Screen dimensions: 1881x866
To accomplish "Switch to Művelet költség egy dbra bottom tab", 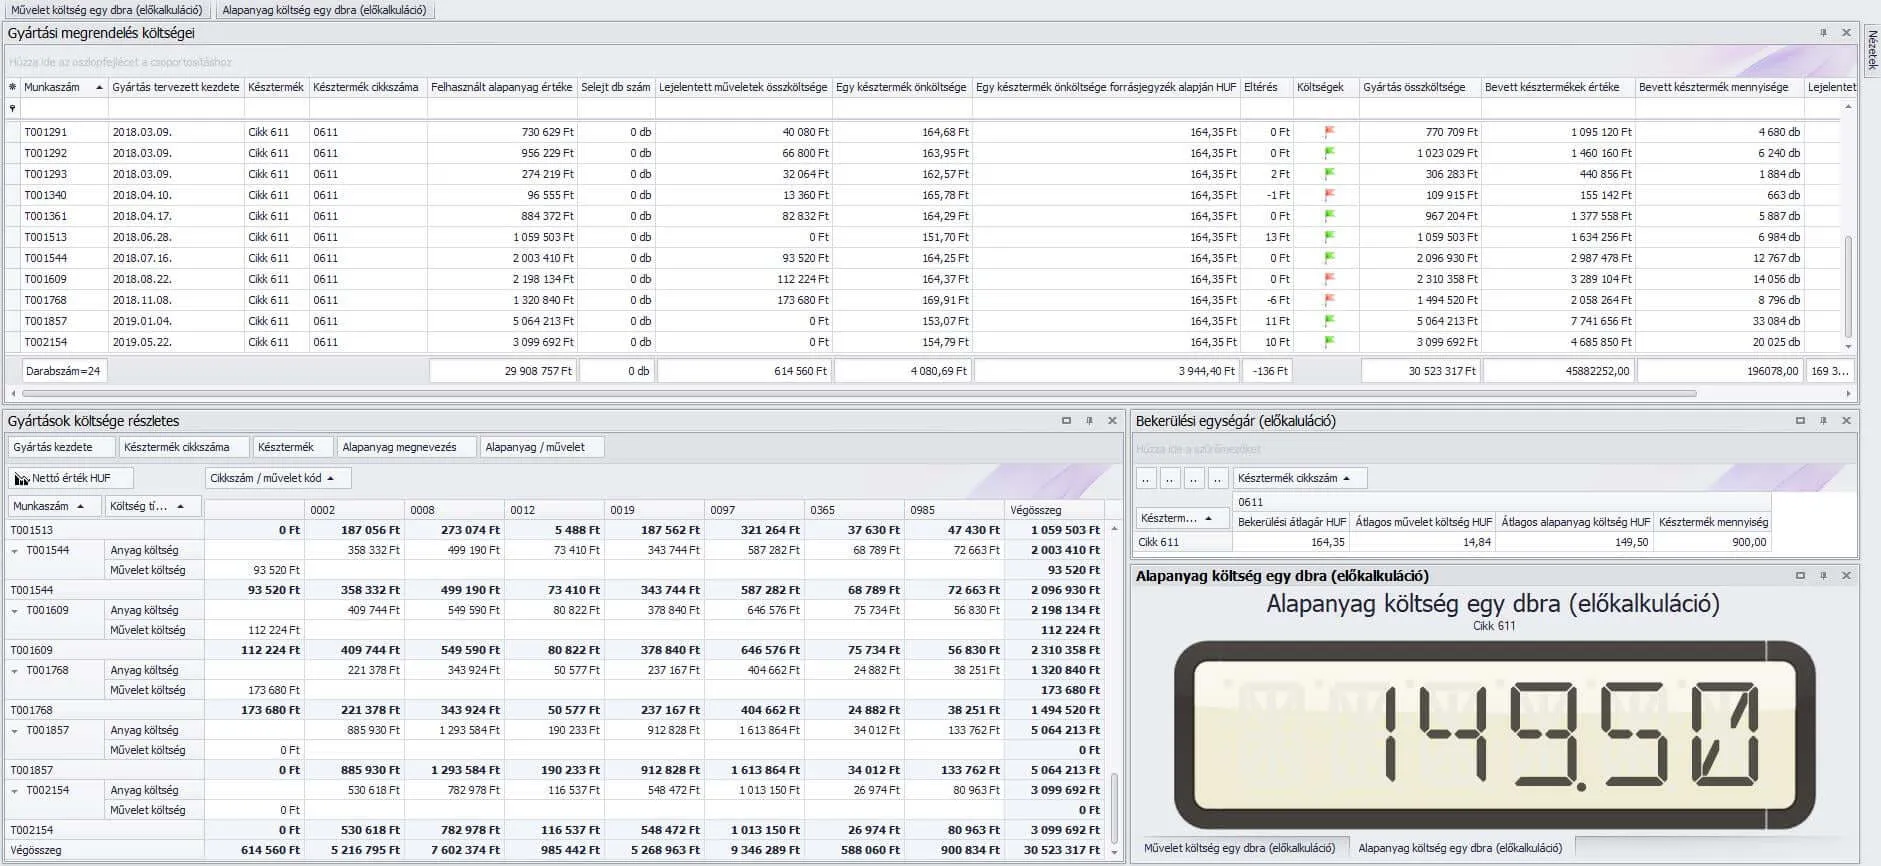I will 1239,848.
